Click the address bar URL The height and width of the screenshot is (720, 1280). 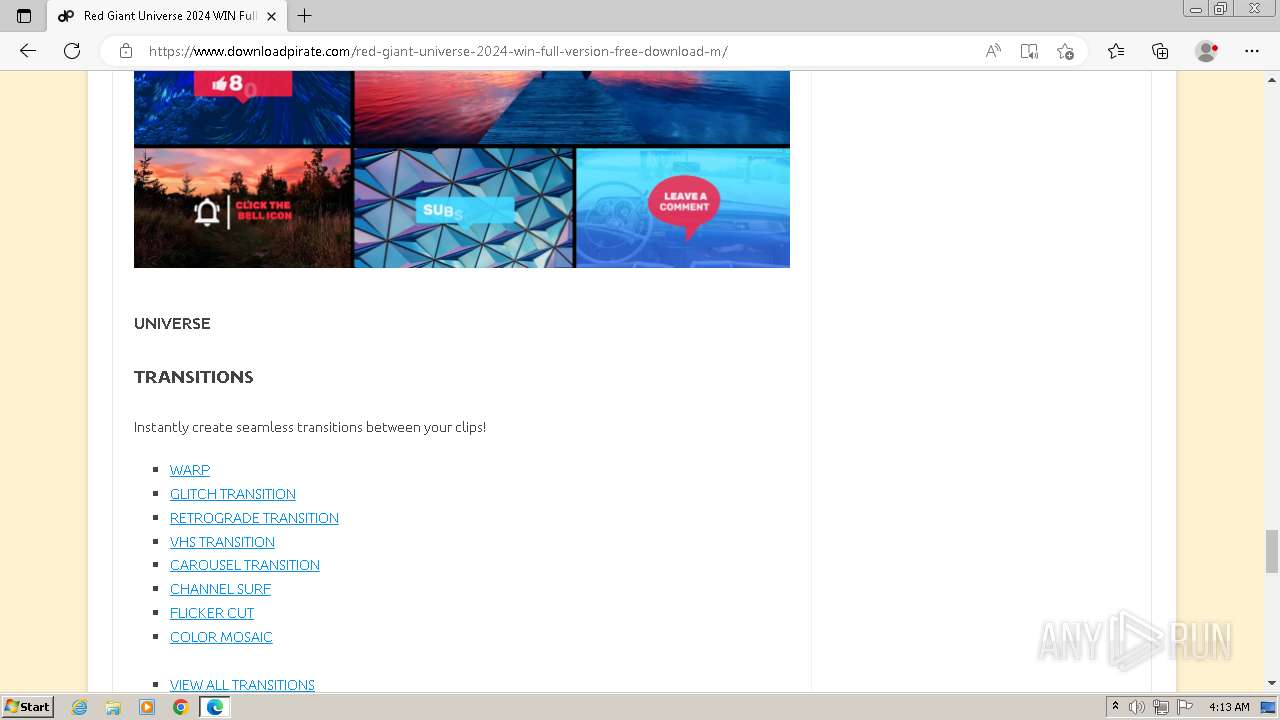click(x=437, y=51)
